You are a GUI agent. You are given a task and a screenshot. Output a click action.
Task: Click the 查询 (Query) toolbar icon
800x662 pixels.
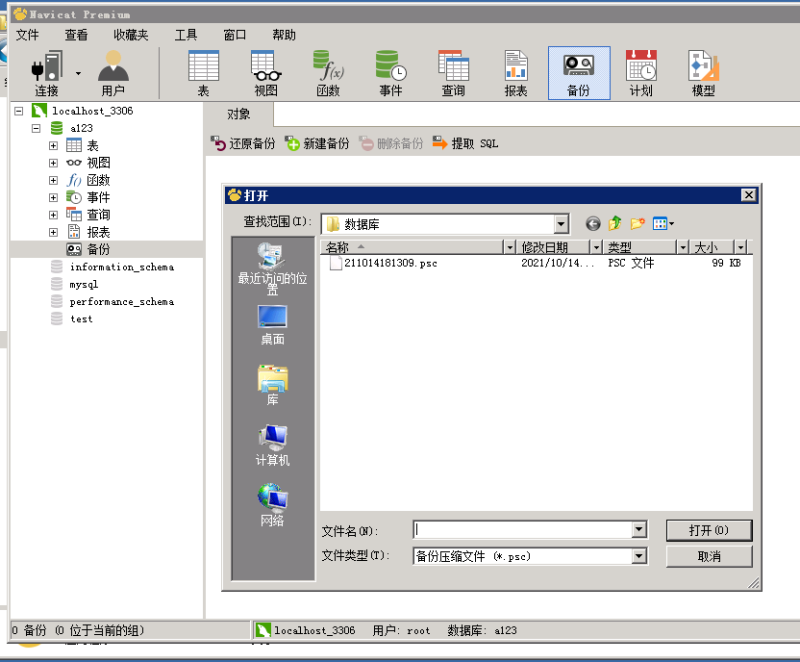point(453,73)
